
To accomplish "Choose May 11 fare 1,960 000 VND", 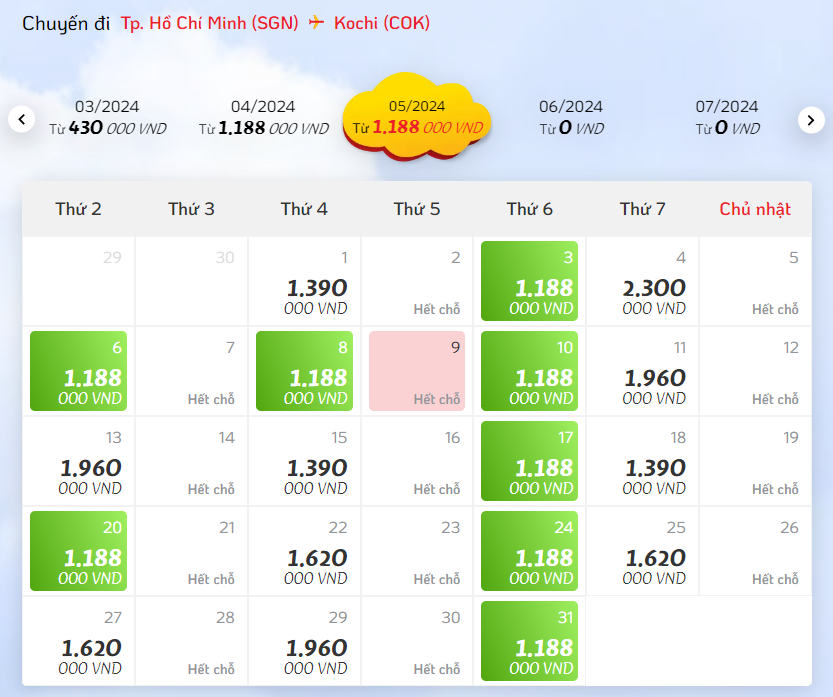I will tap(642, 371).
